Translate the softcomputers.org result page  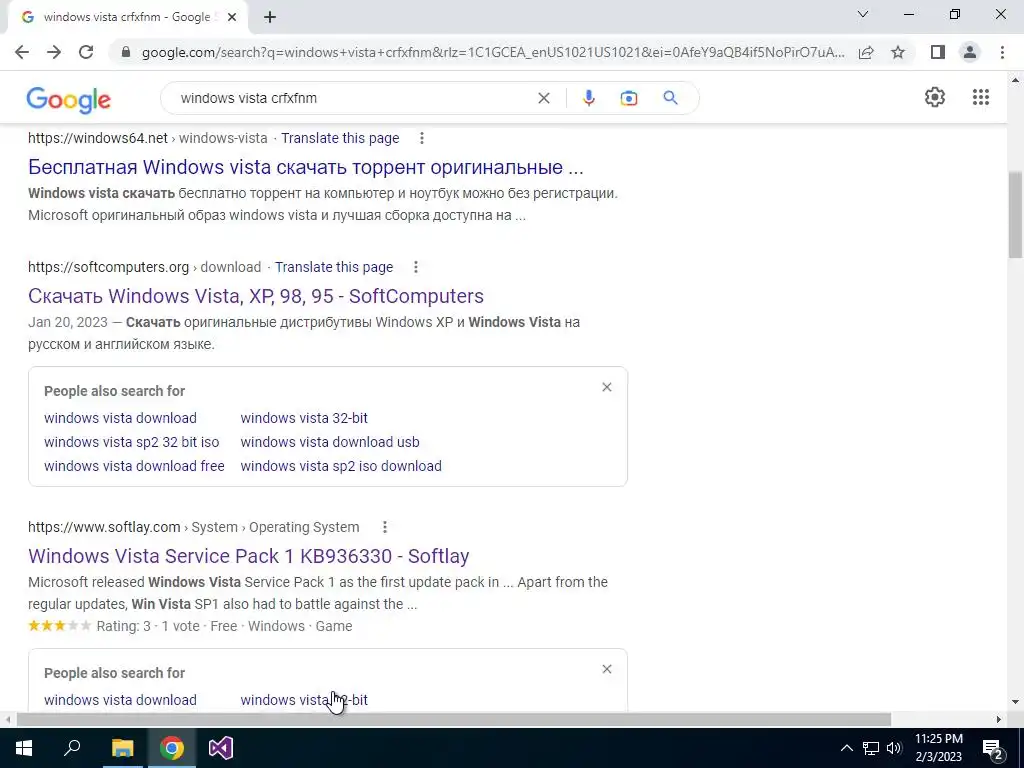click(334, 267)
